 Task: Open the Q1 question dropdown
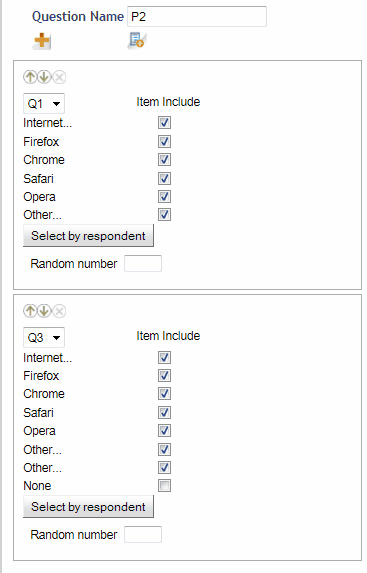[44, 104]
